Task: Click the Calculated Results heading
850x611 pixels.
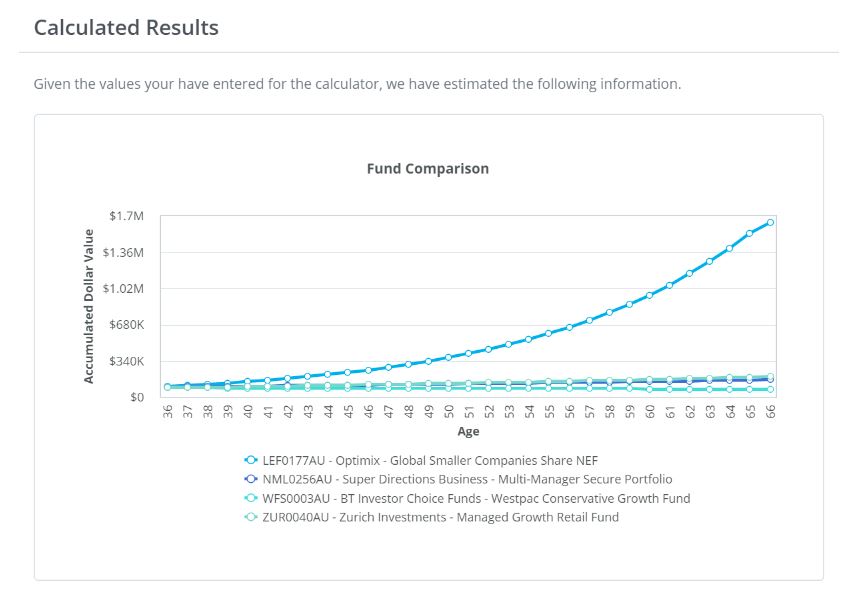Action: [126, 27]
